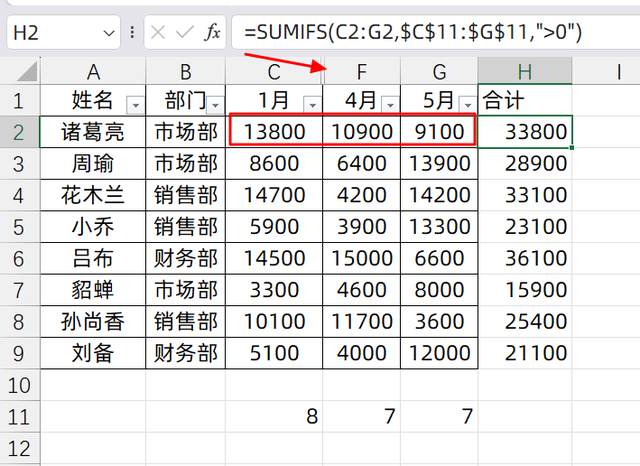640x466 pixels.
Task: Select total cell 15900
Action: (525, 290)
